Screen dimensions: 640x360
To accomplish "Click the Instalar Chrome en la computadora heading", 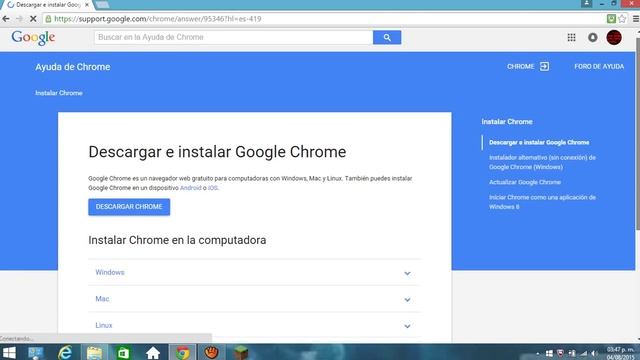I will click(177, 240).
